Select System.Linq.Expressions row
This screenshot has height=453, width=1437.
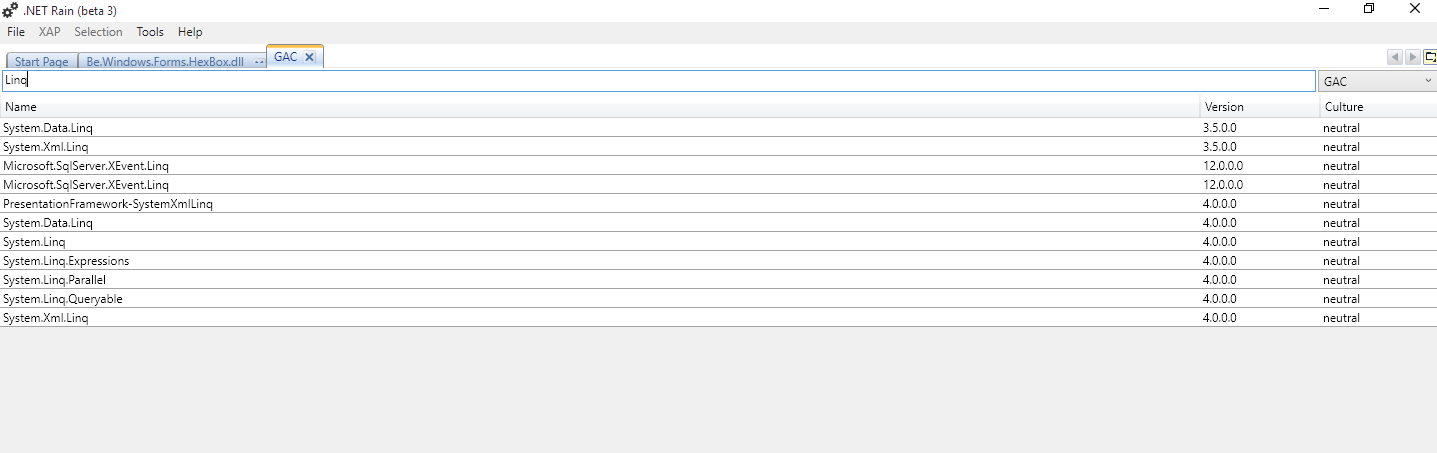(718, 261)
